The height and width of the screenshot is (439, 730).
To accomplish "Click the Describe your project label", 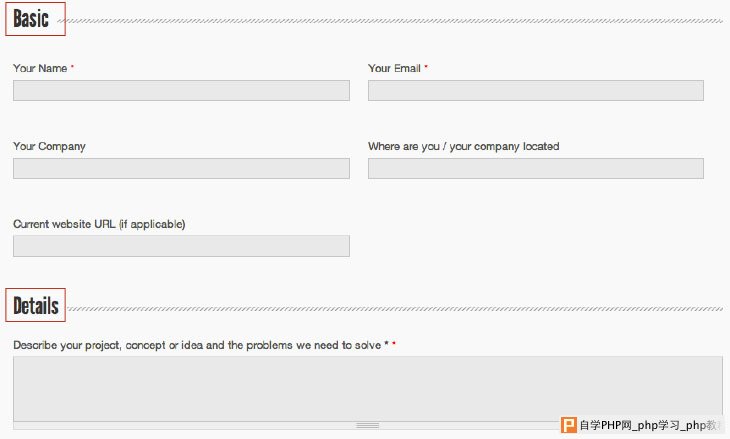I will click(x=197, y=345).
